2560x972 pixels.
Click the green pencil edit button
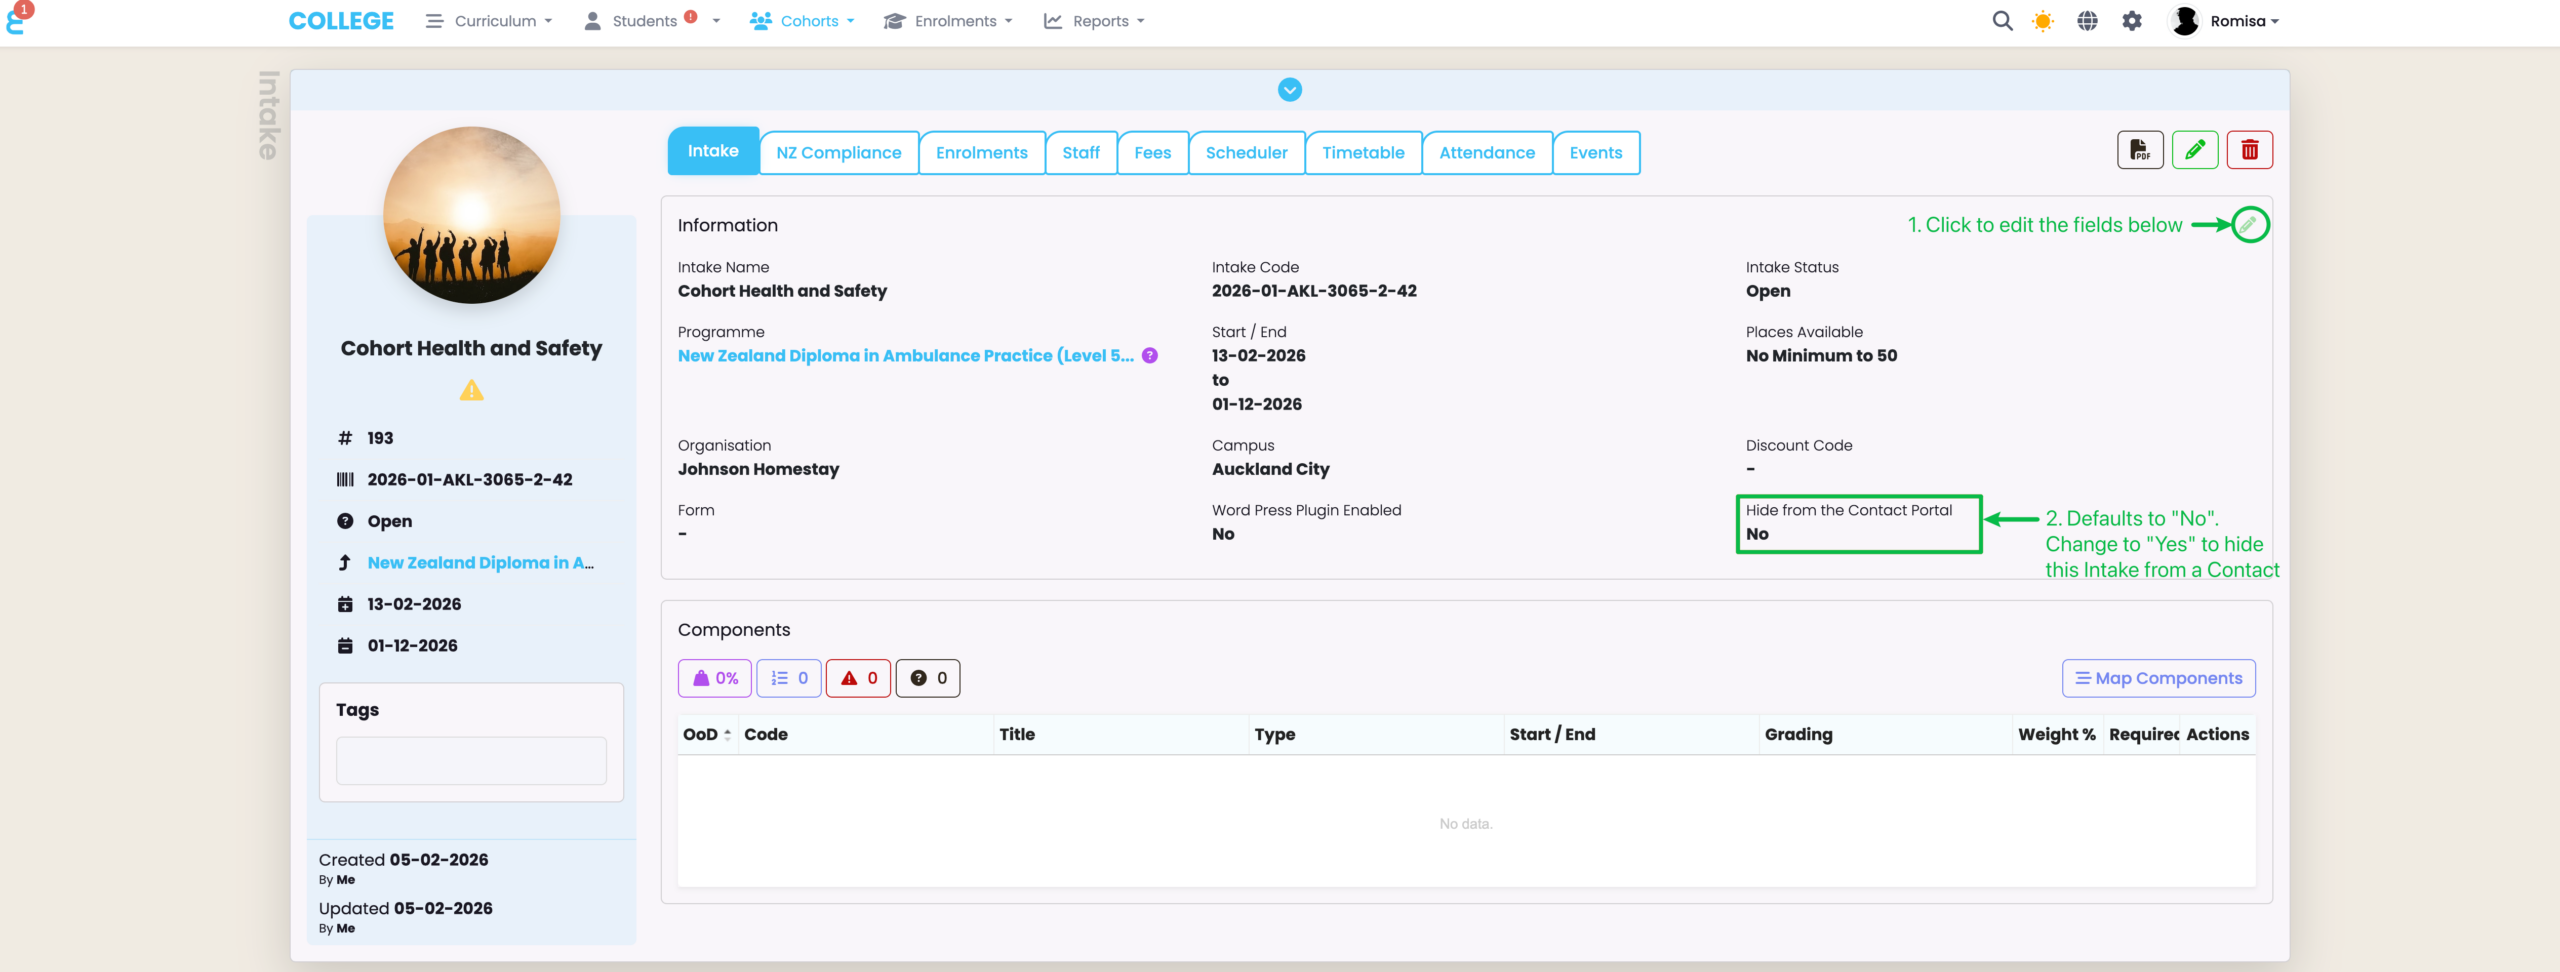(x=2194, y=150)
